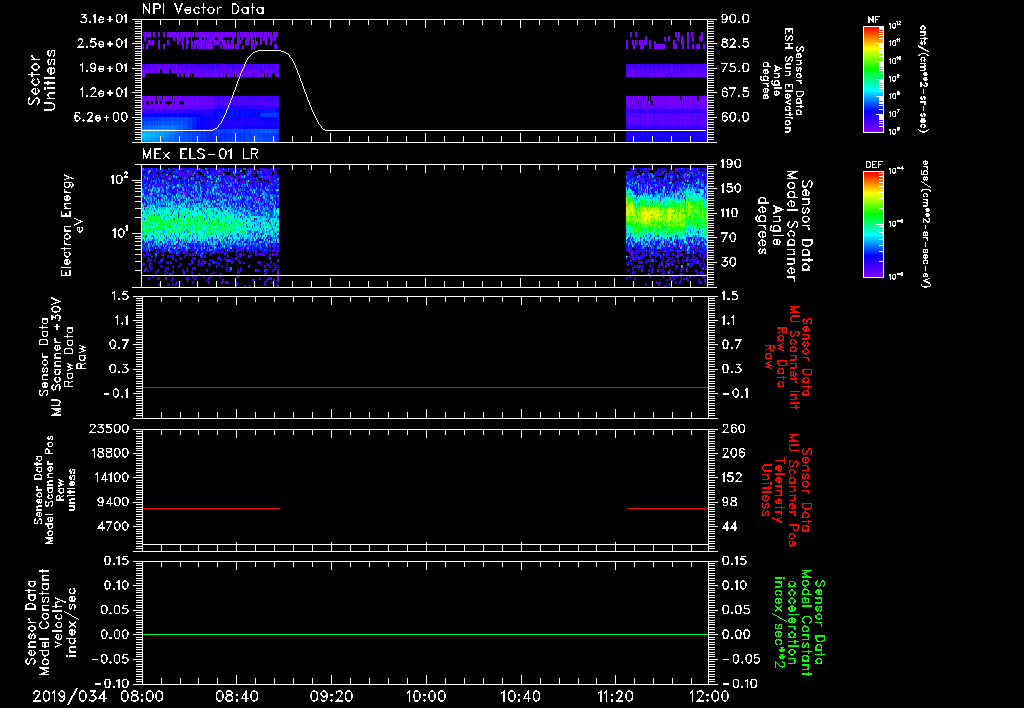The height and width of the screenshot is (708, 1024).
Task: Select the "ESH Sun Elevation Angle" axis title
Action: (x=783, y=80)
